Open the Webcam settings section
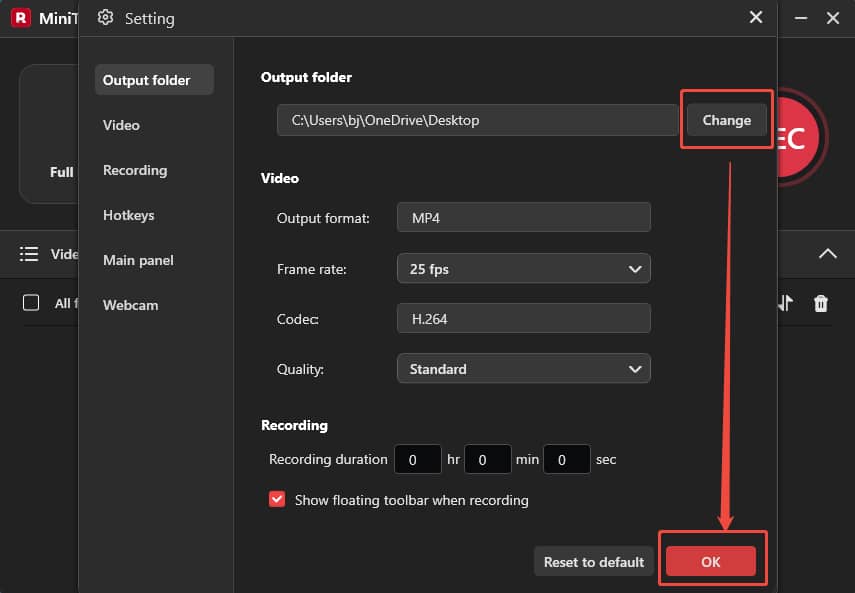 [x=130, y=305]
